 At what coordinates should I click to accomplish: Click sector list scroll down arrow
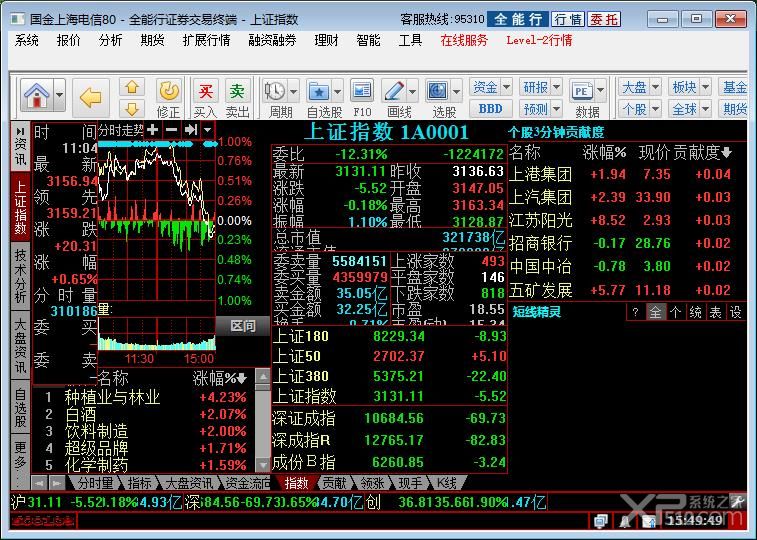(263, 464)
